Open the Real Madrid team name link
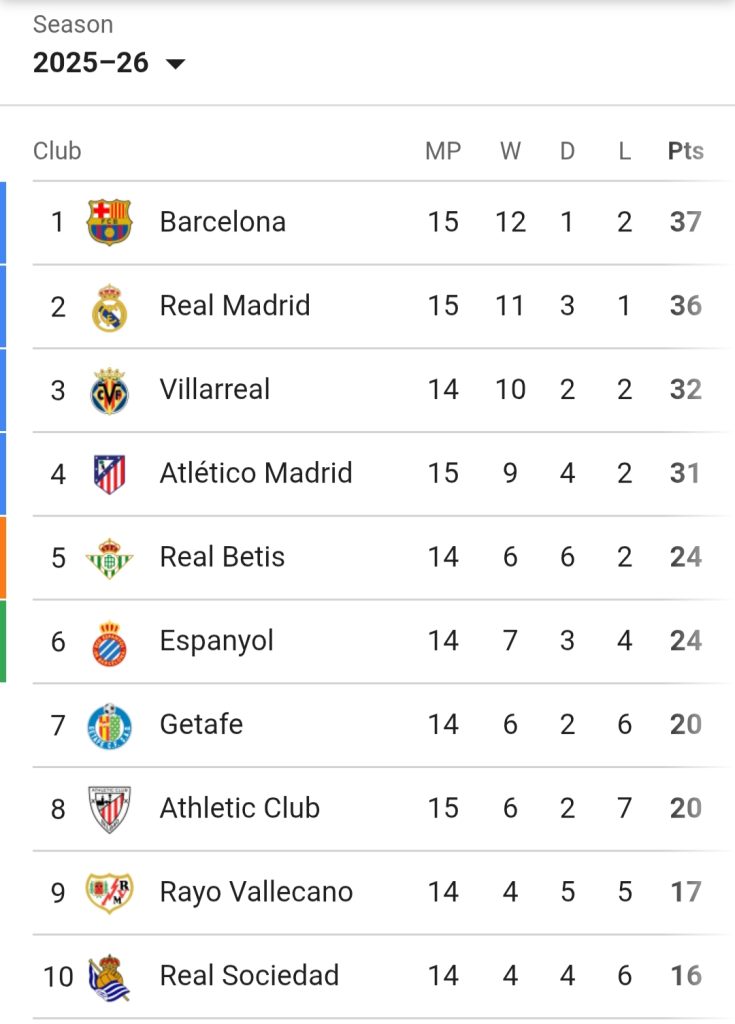 coord(235,306)
